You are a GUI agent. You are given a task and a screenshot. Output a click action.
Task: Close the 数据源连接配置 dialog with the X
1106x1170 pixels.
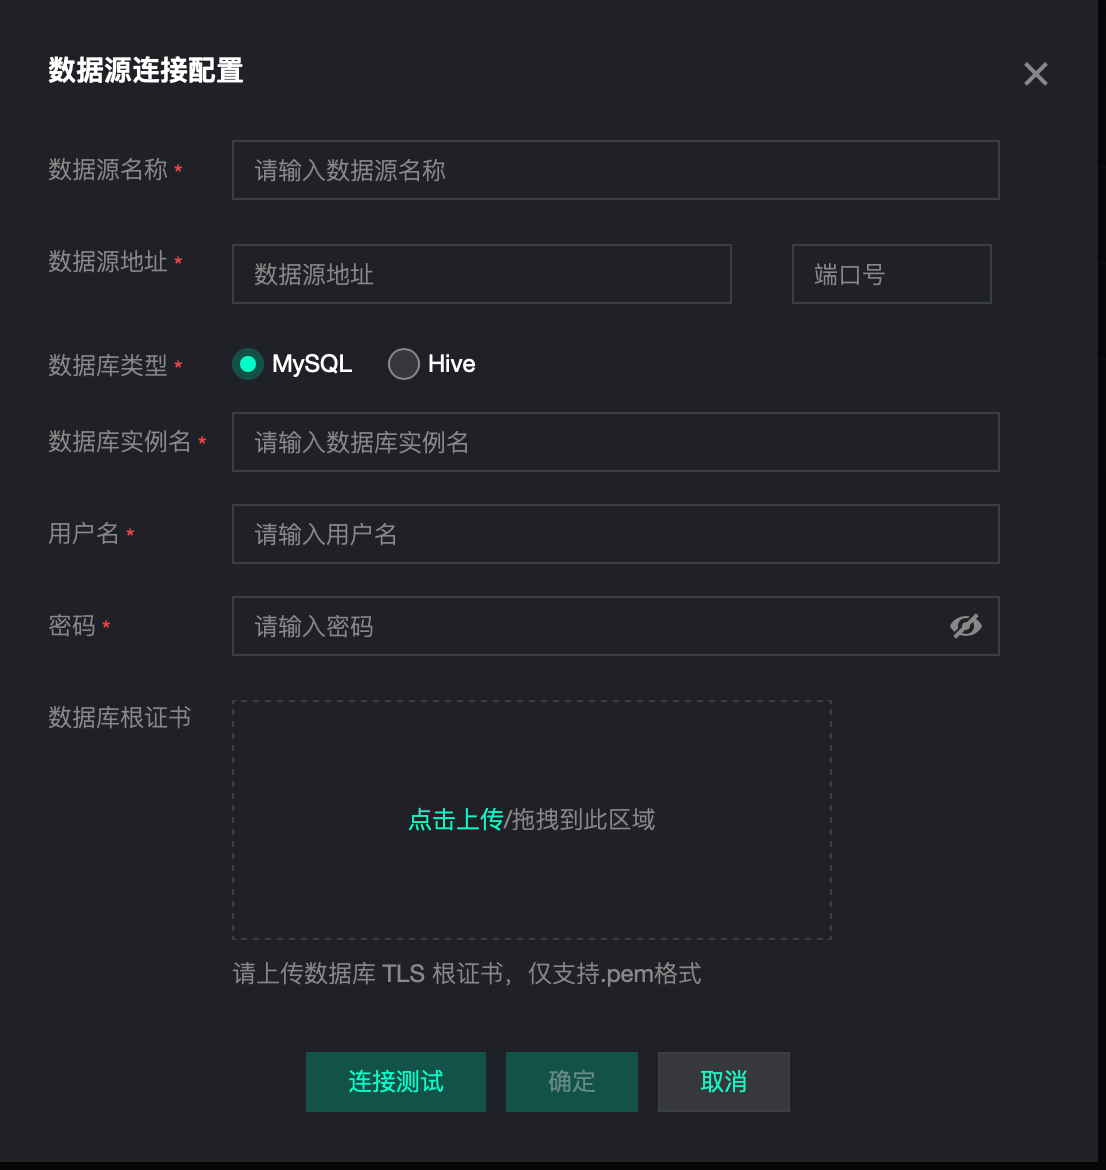[x=1035, y=73]
